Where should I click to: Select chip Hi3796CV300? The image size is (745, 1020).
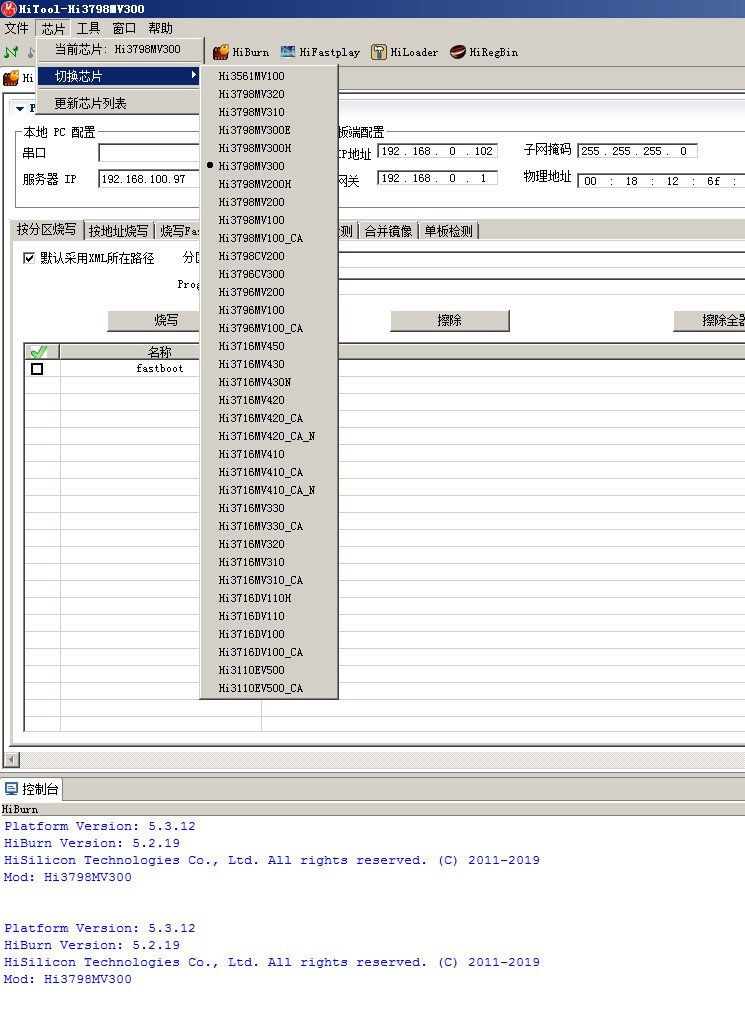click(269, 274)
